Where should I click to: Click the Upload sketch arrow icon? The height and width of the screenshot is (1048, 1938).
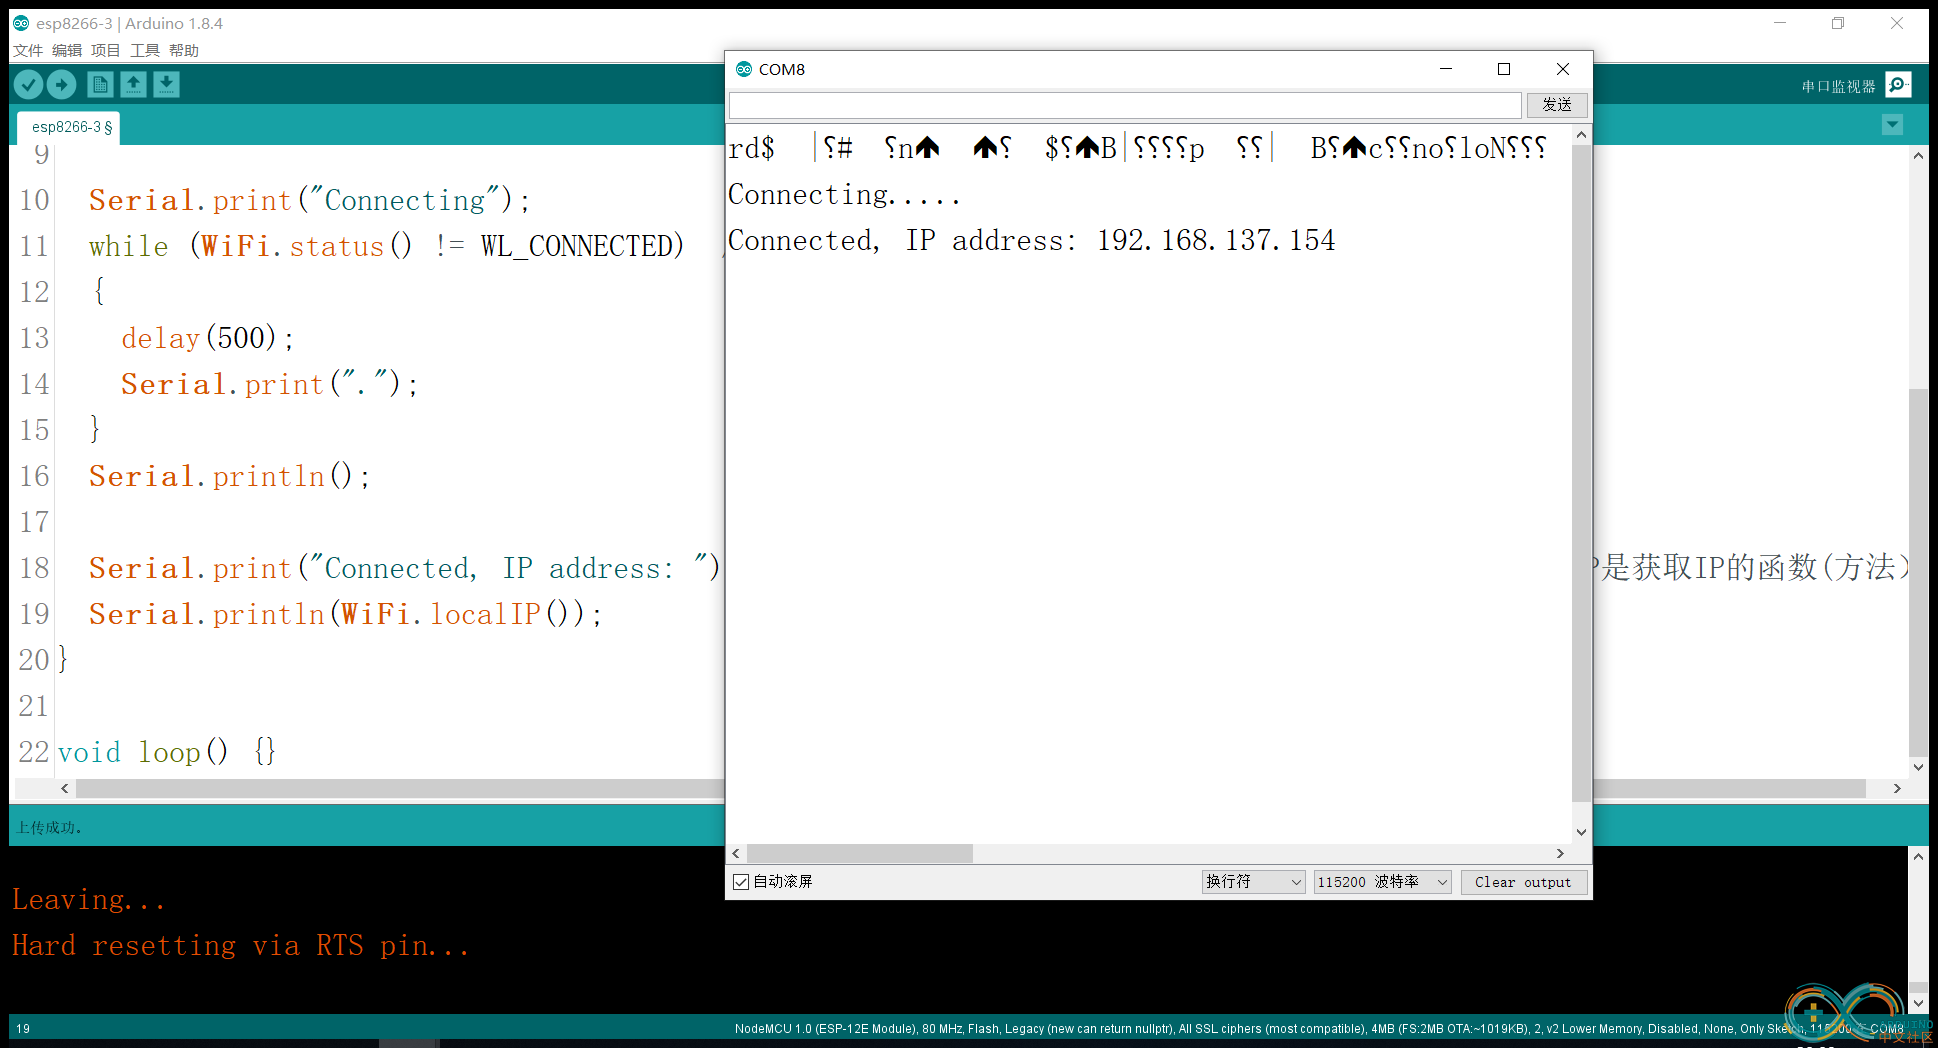click(62, 85)
